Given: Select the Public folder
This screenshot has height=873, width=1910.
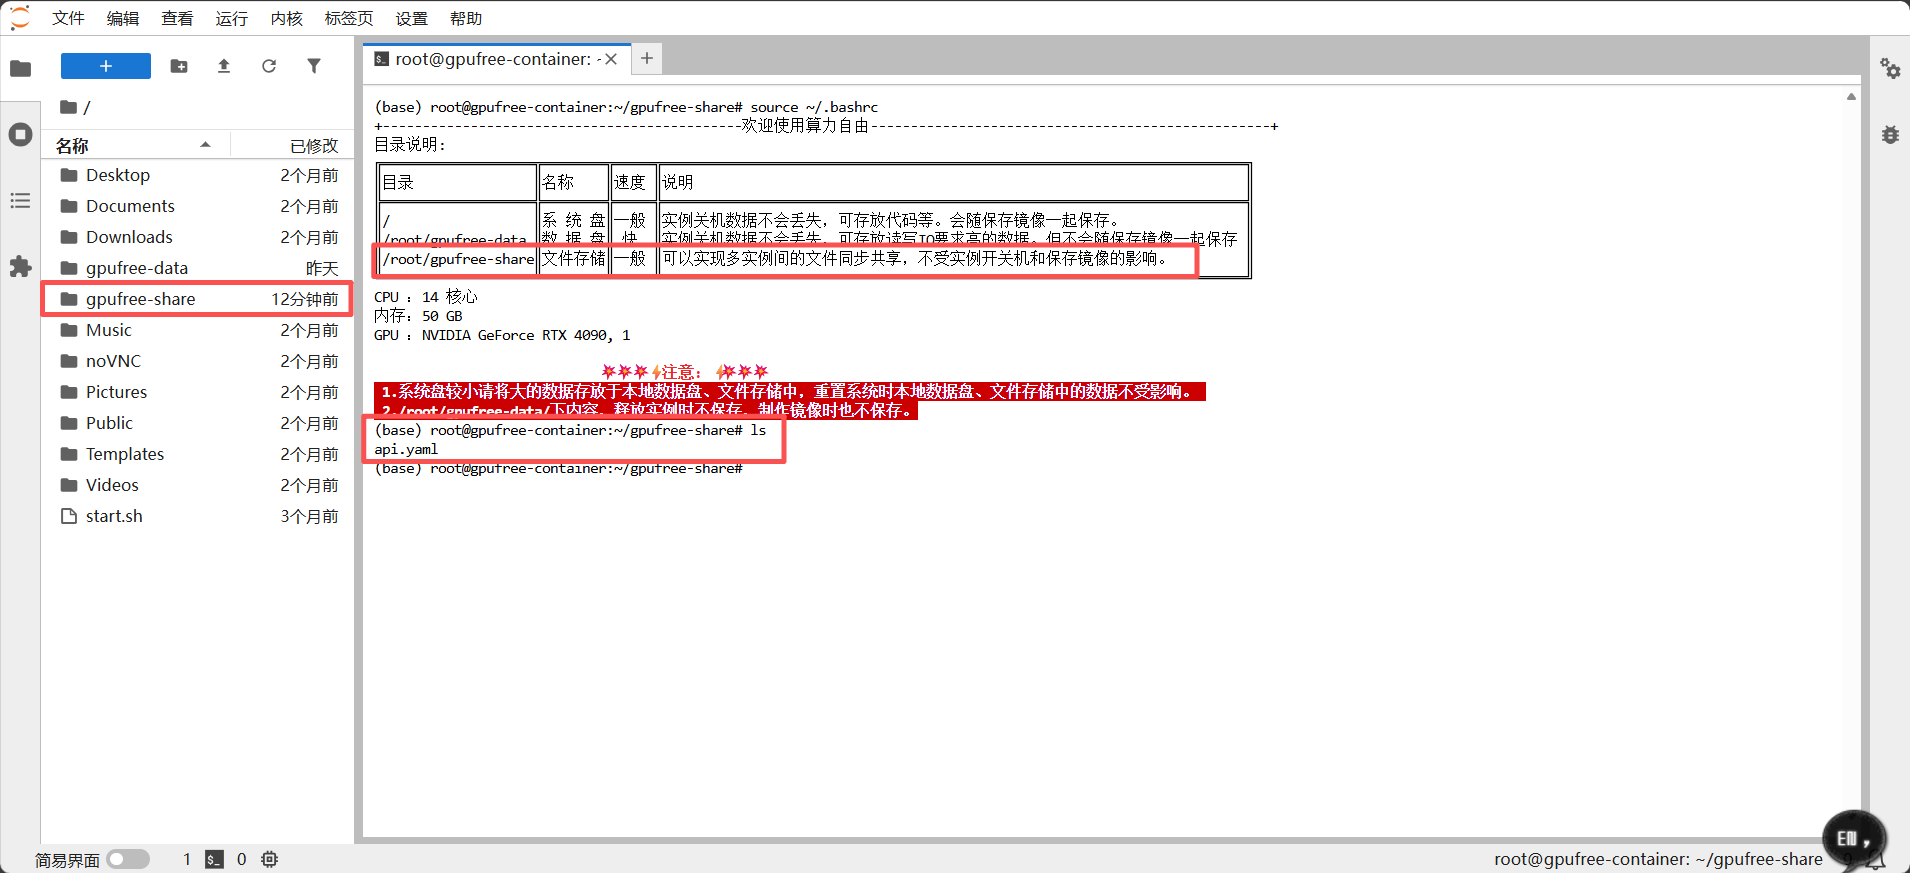Looking at the screenshot, I should [x=198, y=423].
